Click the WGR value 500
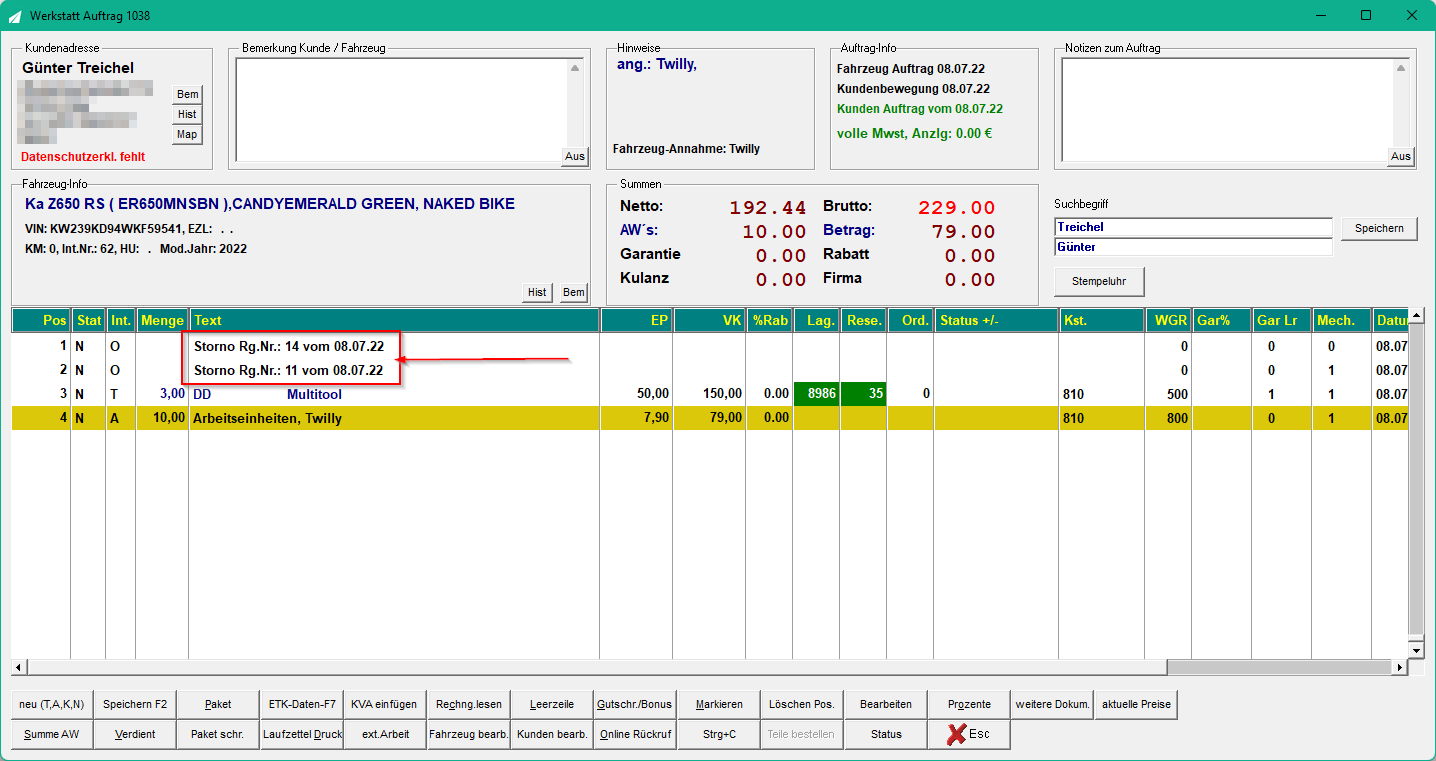Screen dimensions: 1436x761 click(x=1177, y=394)
